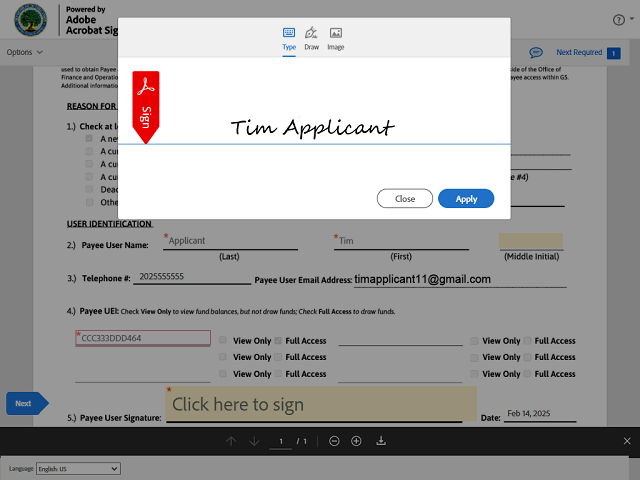Click the second UEI field right of Full Access

click(x=400, y=338)
